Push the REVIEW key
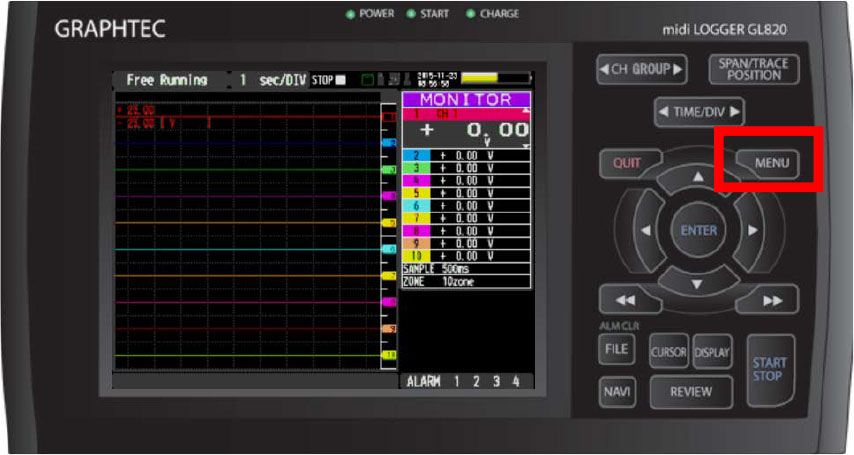 click(x=691, y=392)
